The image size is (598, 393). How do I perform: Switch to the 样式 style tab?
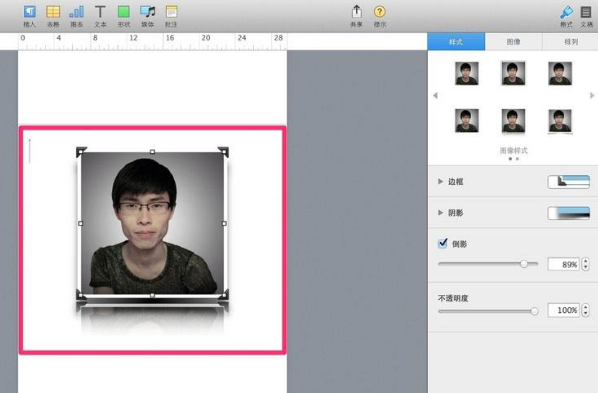point(456,42)
